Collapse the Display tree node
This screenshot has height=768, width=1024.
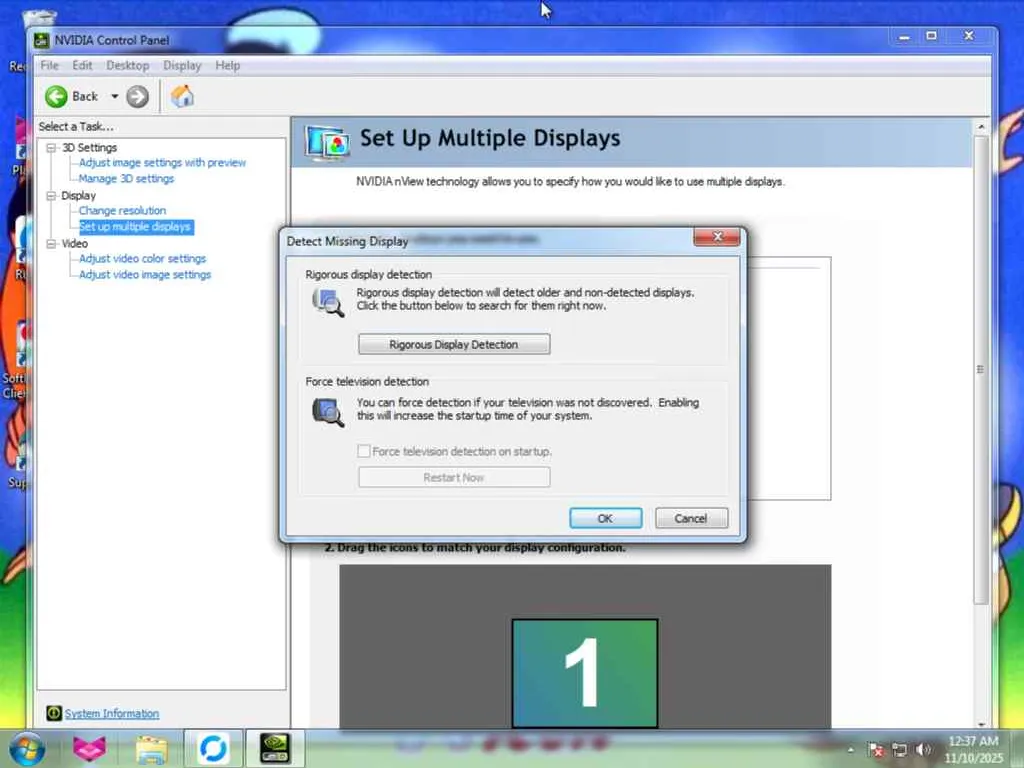[x=51, y=195]
